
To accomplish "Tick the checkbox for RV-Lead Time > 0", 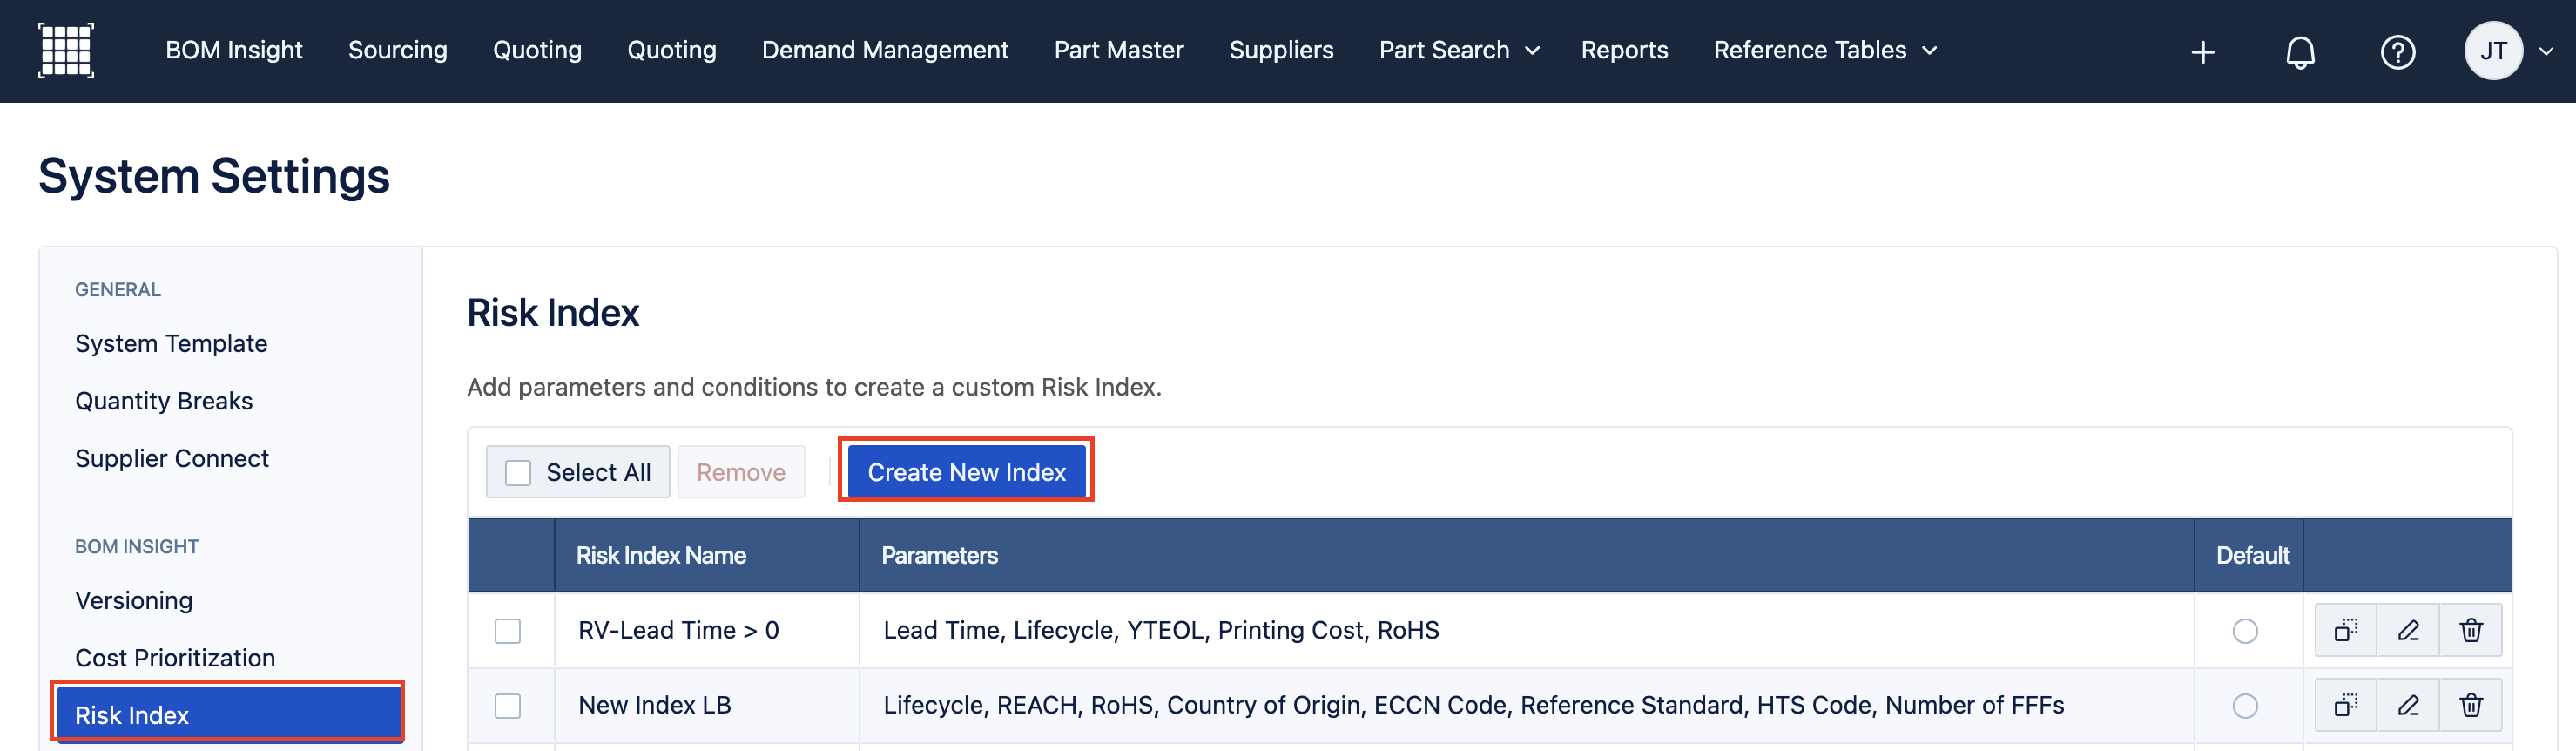I will tap(508, 631).
